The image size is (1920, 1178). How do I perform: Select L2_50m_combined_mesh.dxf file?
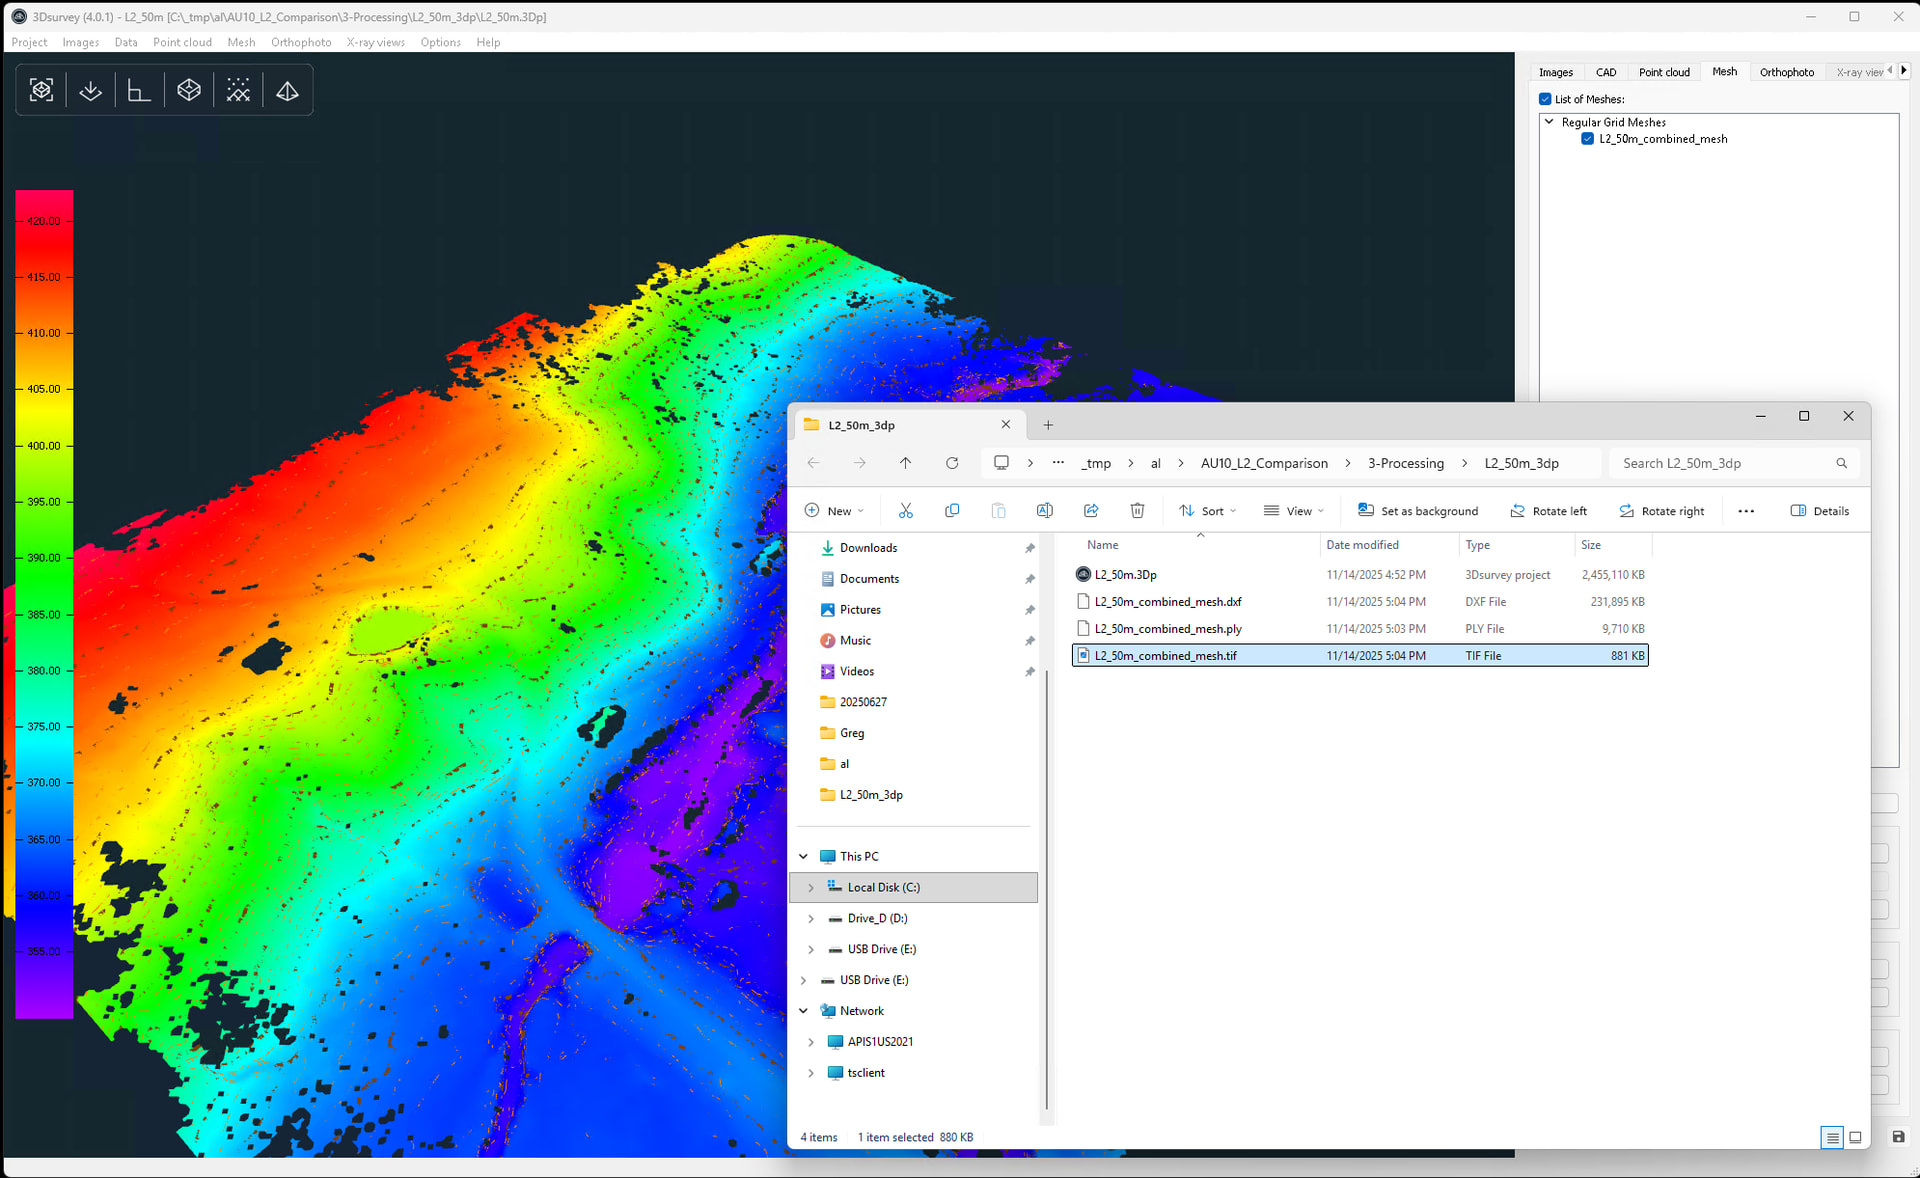click(x=1360, y=602)
